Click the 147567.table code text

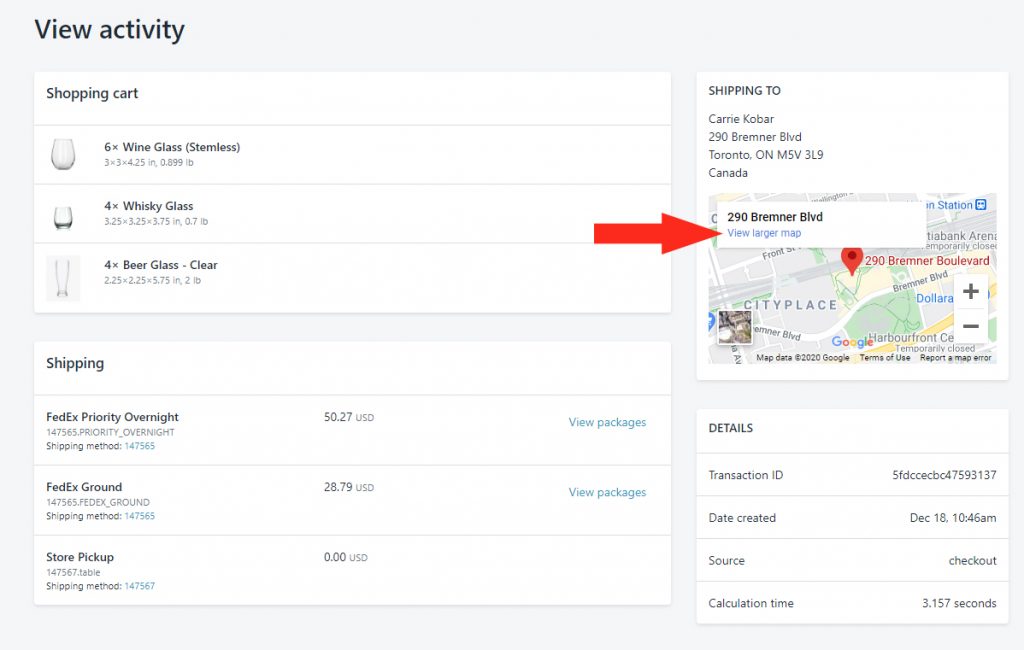pos(73,572)
